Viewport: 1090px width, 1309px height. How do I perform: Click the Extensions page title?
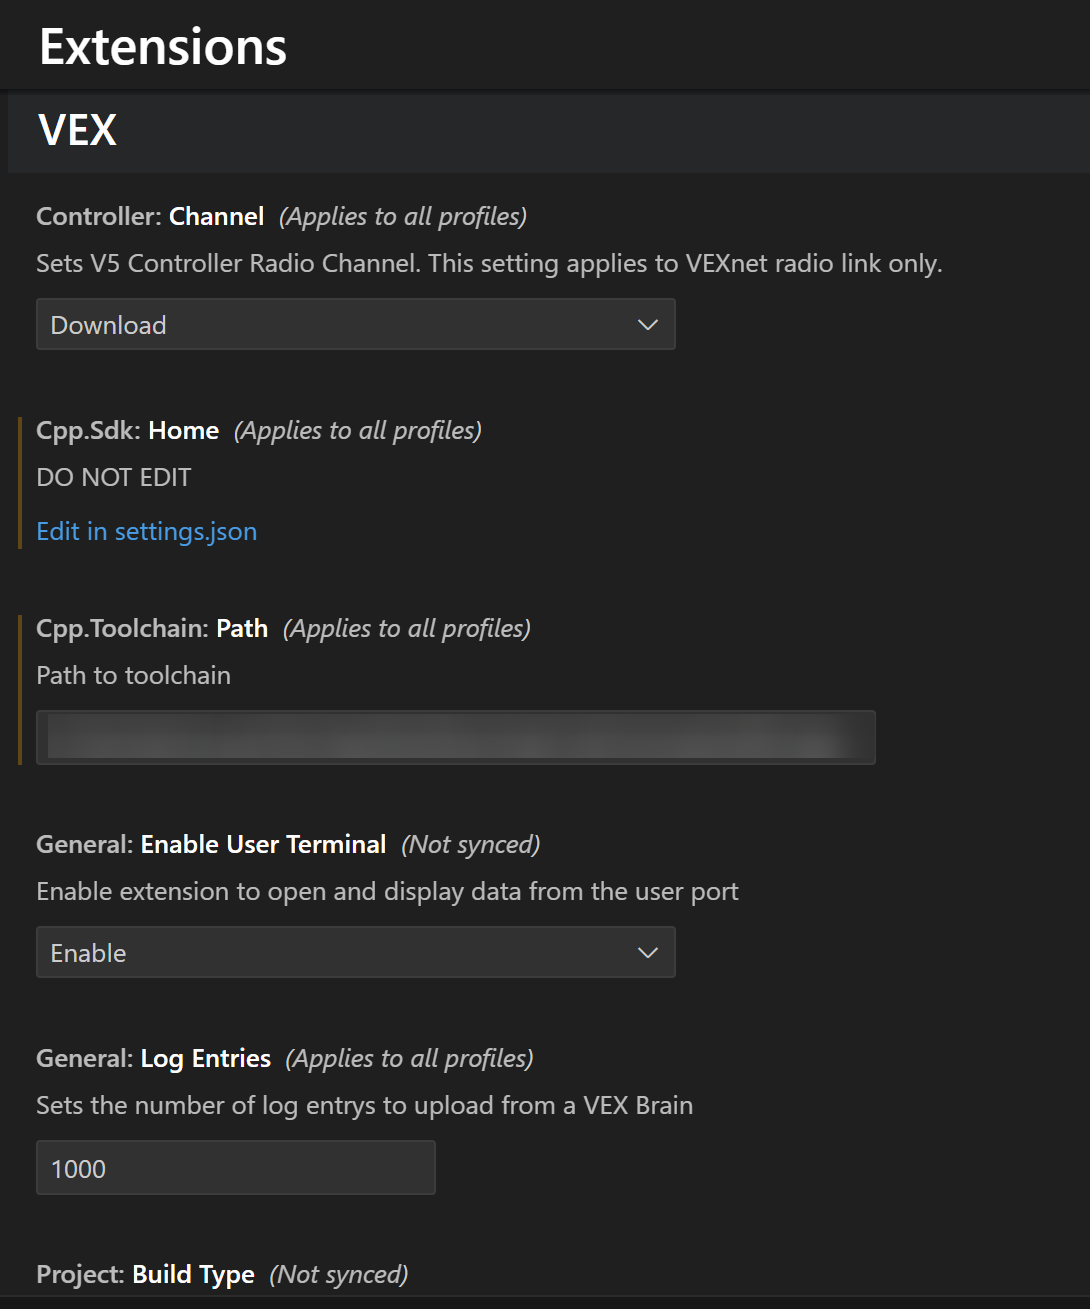[162, 45]
